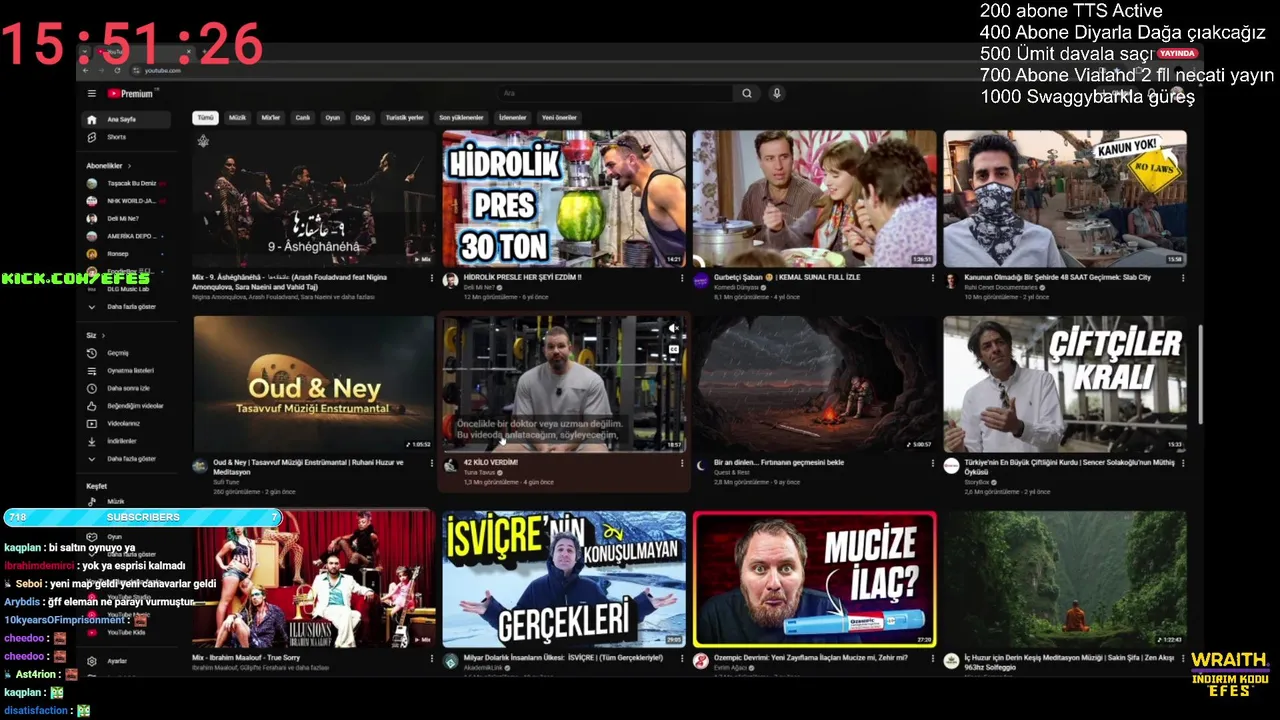Screen dimensions: 1280x720
Task: Open NHK WORLD-JAPAN subscription
Action: coord(125,201)
